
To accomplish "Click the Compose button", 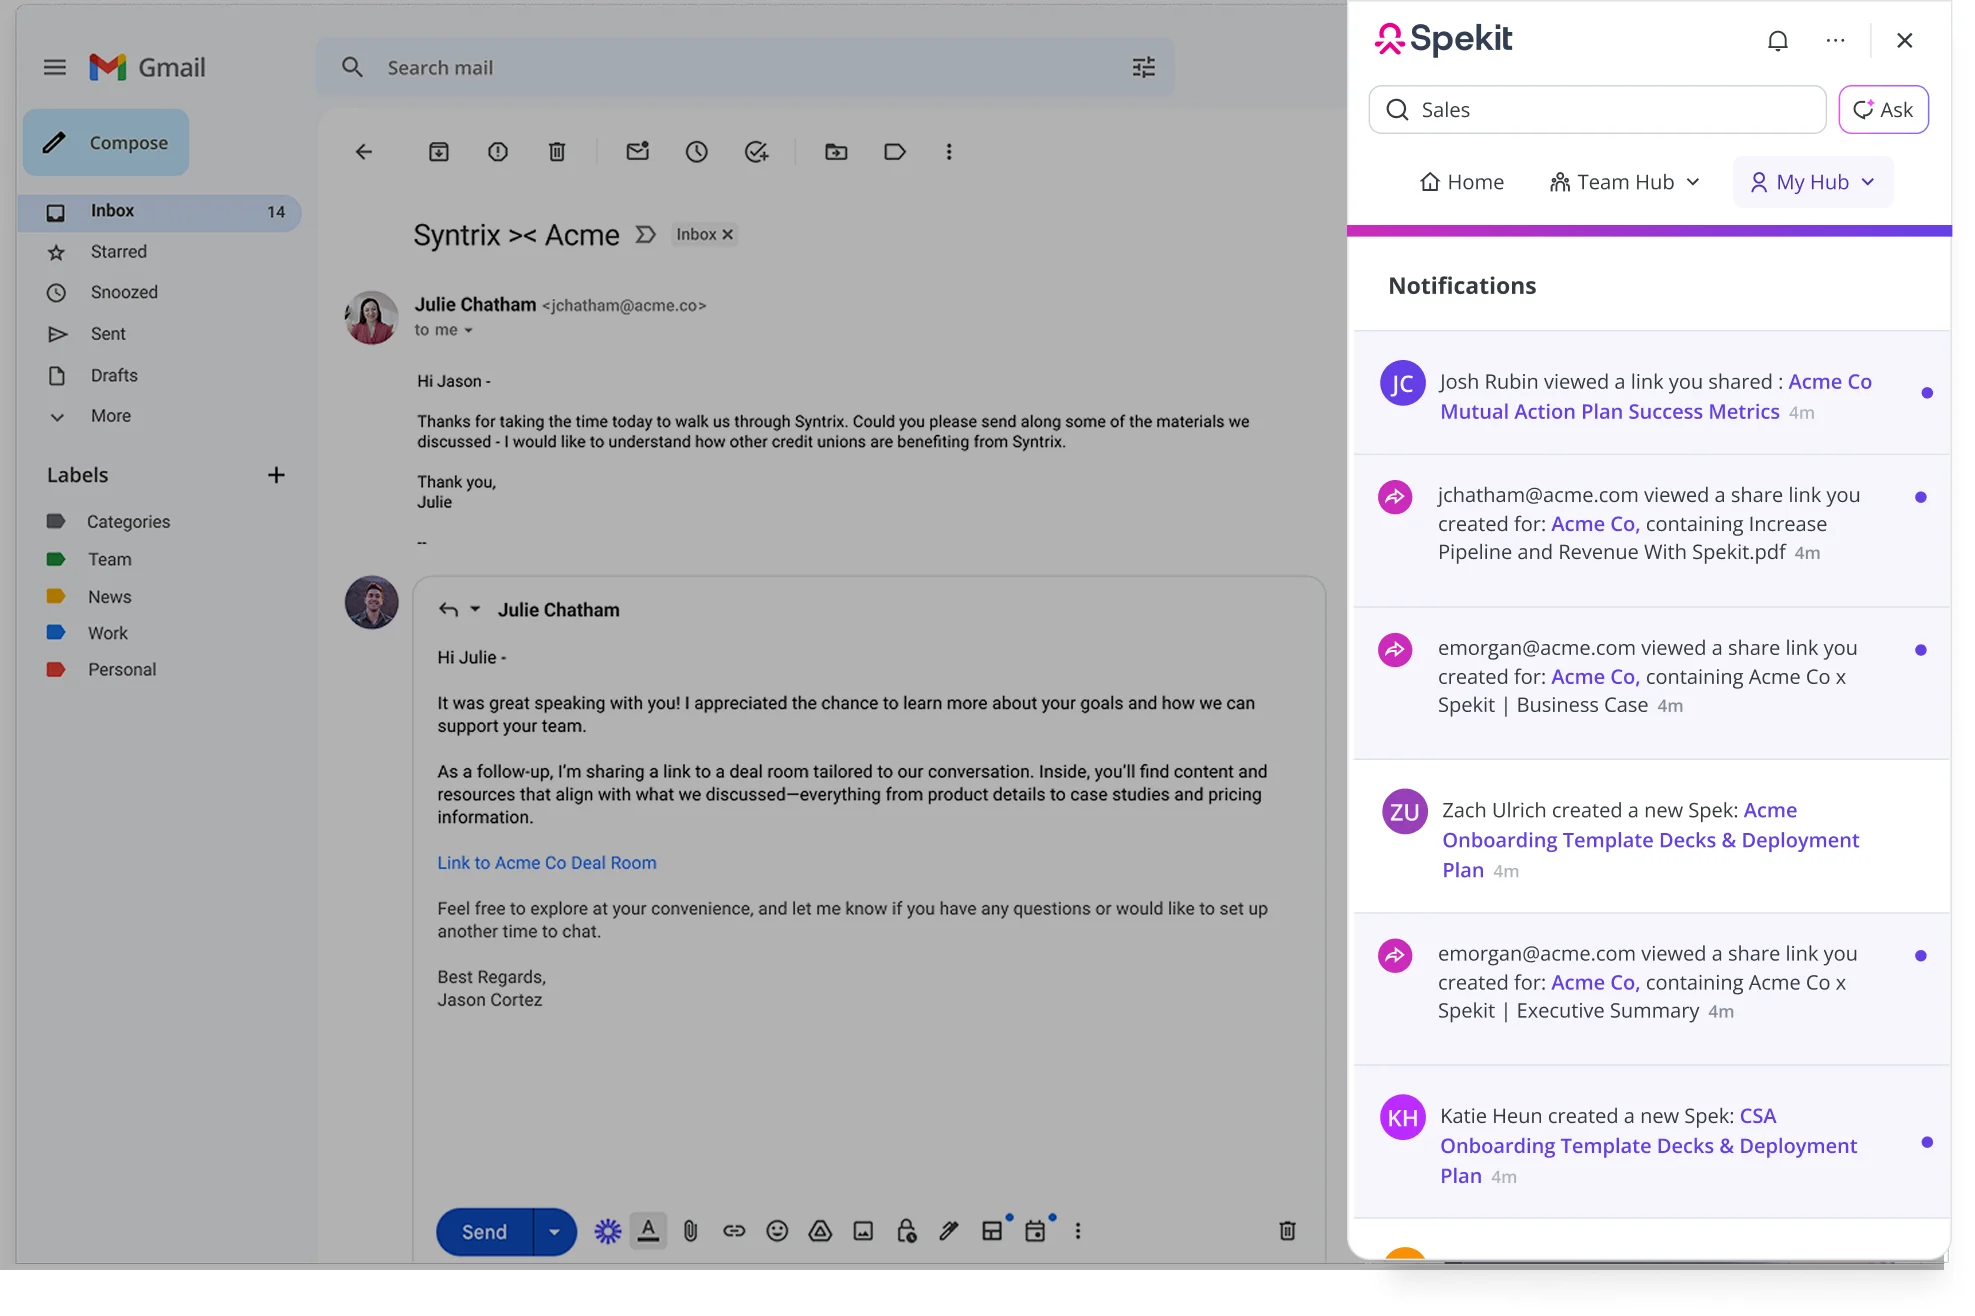I will point(106,143).
